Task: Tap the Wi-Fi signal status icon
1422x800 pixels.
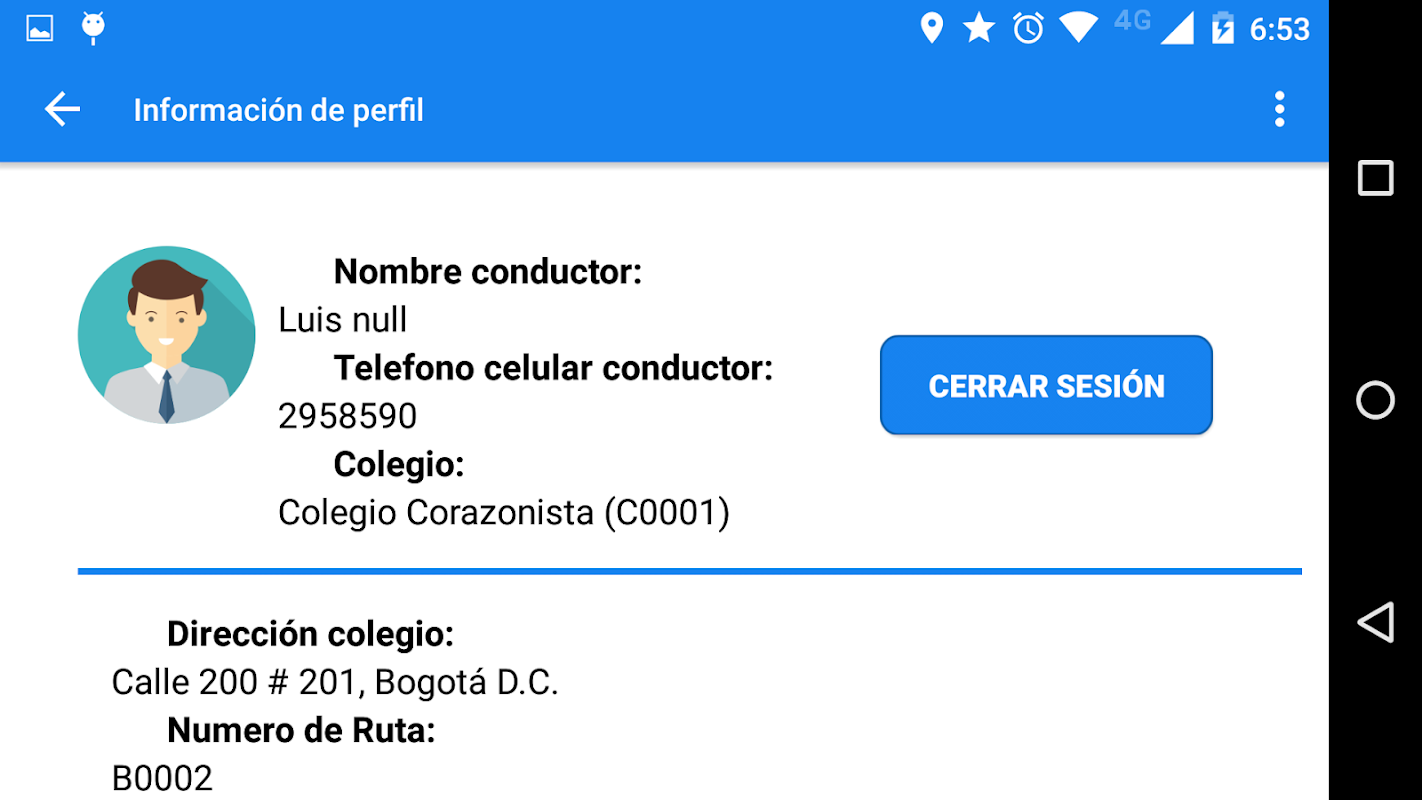Action: tap(1078, 28)
